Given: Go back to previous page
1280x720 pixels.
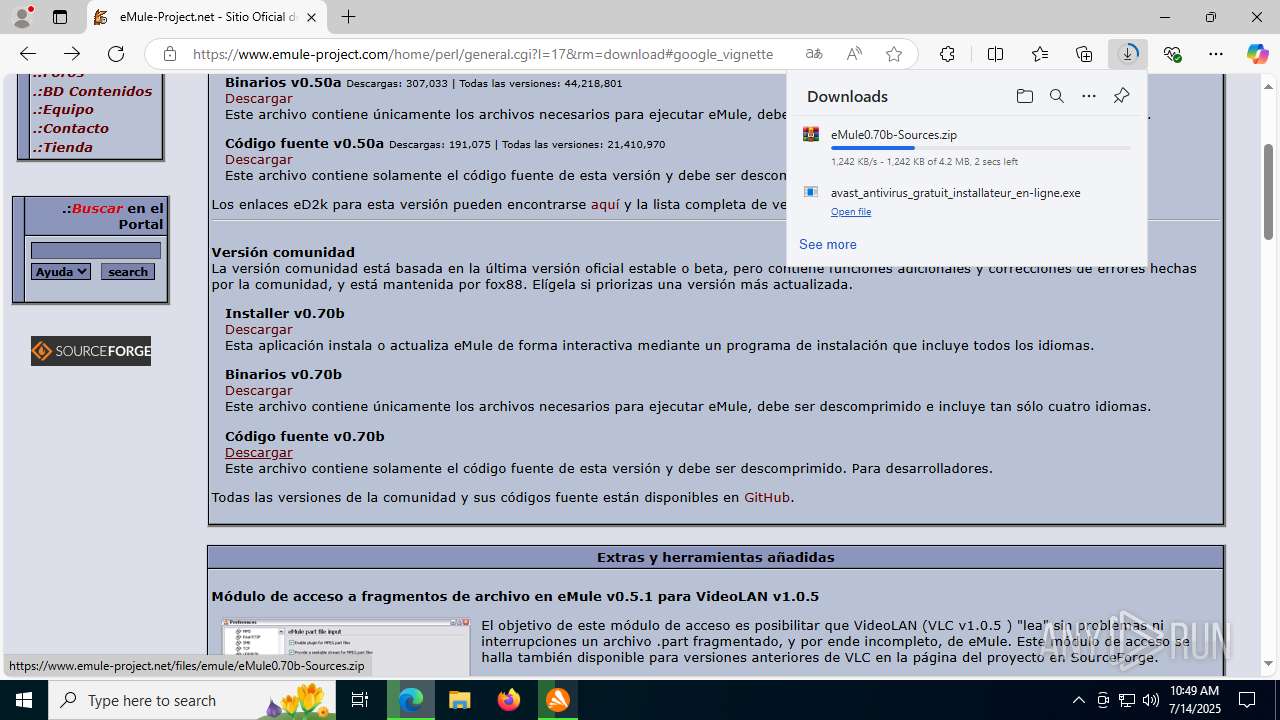Looking at the screenshot, I should click(x=28, y=54).
